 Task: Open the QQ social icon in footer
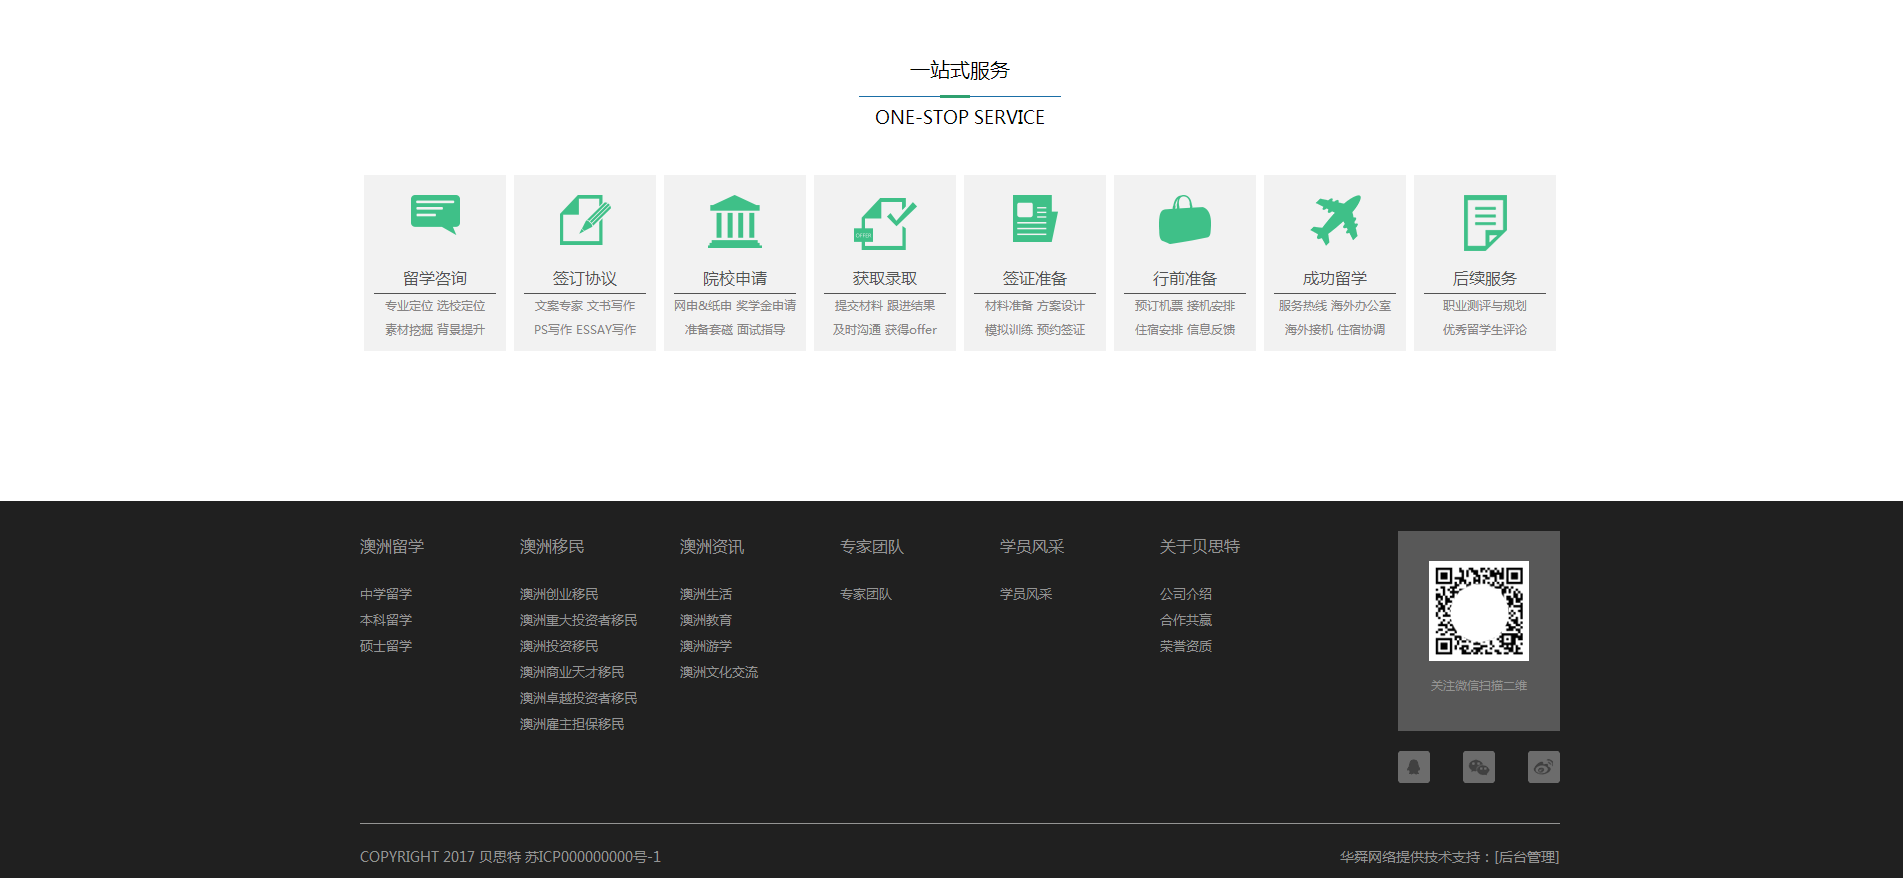point(1414,767)
